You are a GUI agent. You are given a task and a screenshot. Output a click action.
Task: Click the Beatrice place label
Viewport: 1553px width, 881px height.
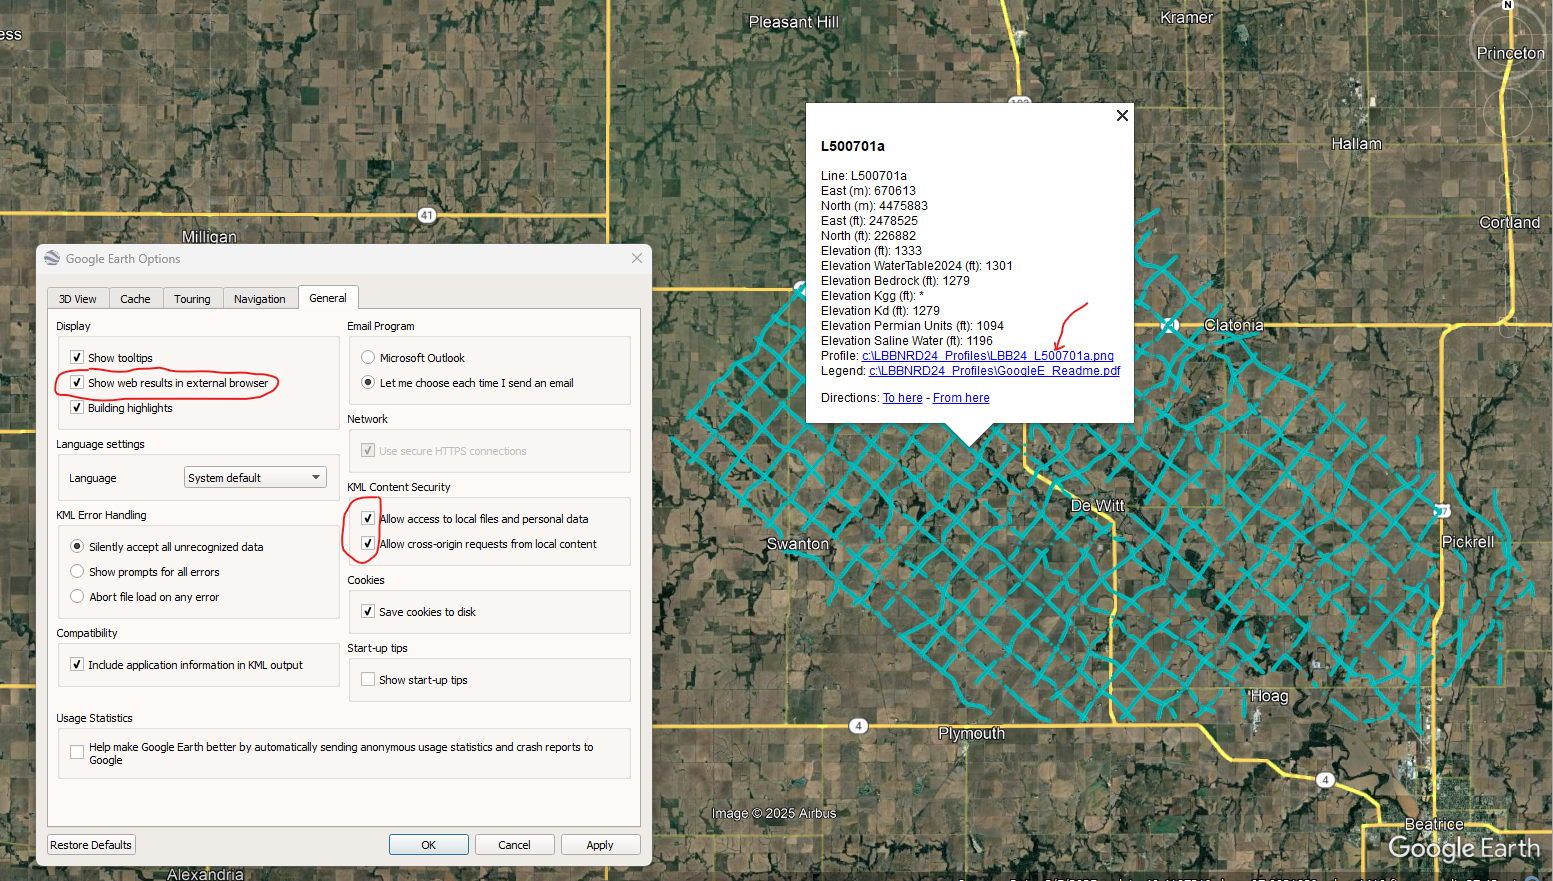coord(1434,824)
